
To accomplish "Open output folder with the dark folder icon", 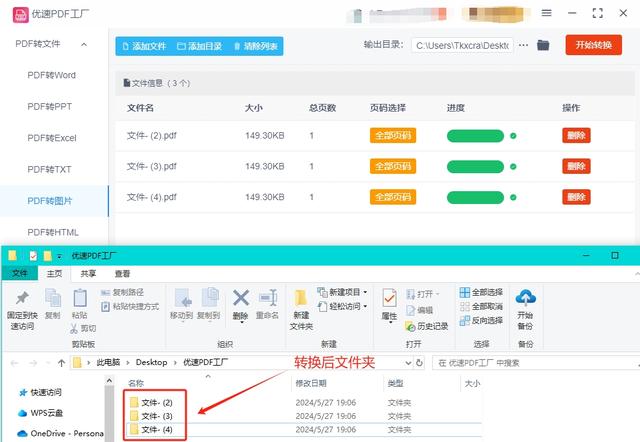I will coord(543,45).
